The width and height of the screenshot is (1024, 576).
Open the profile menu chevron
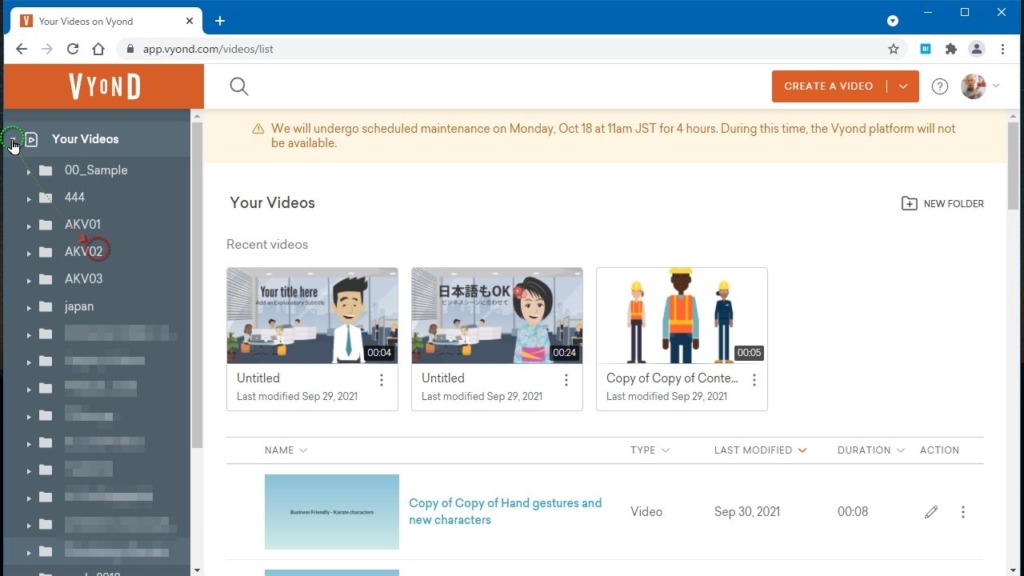click(x=996, y=86)
